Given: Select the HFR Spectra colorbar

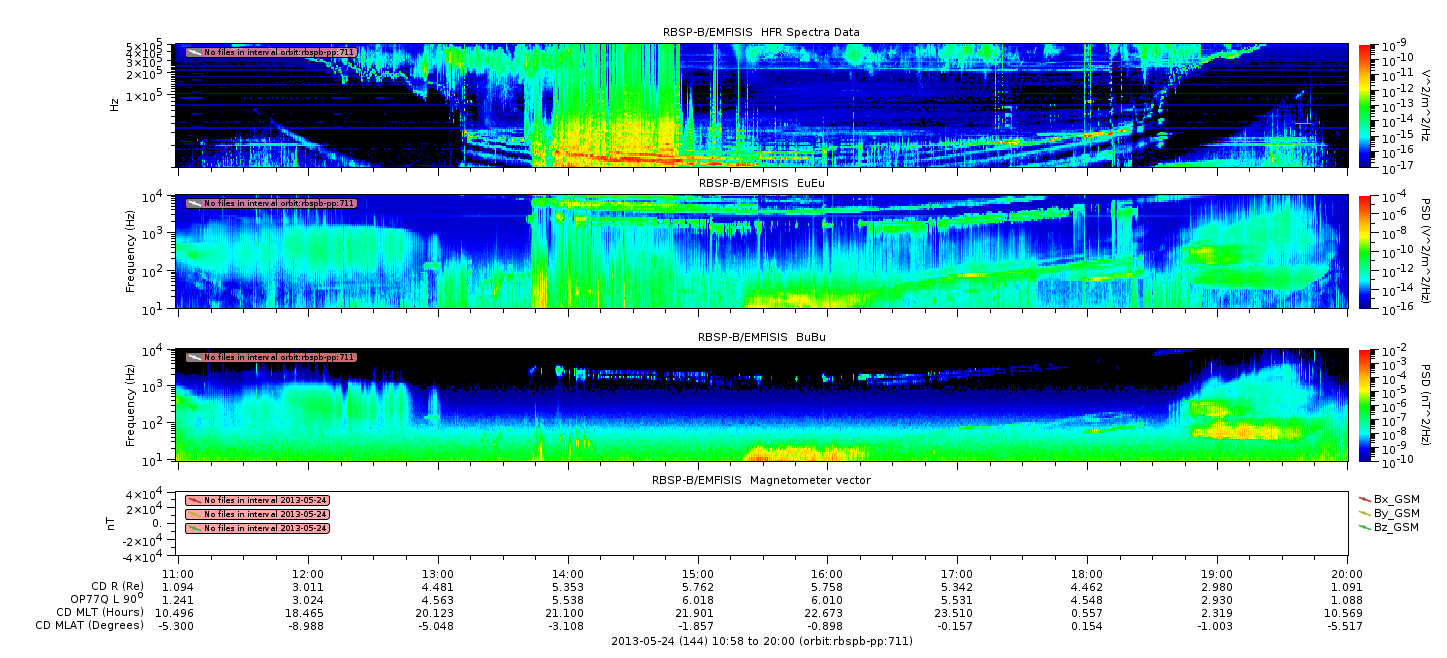Looking at the screenshot, I should tap(1366, 105).
